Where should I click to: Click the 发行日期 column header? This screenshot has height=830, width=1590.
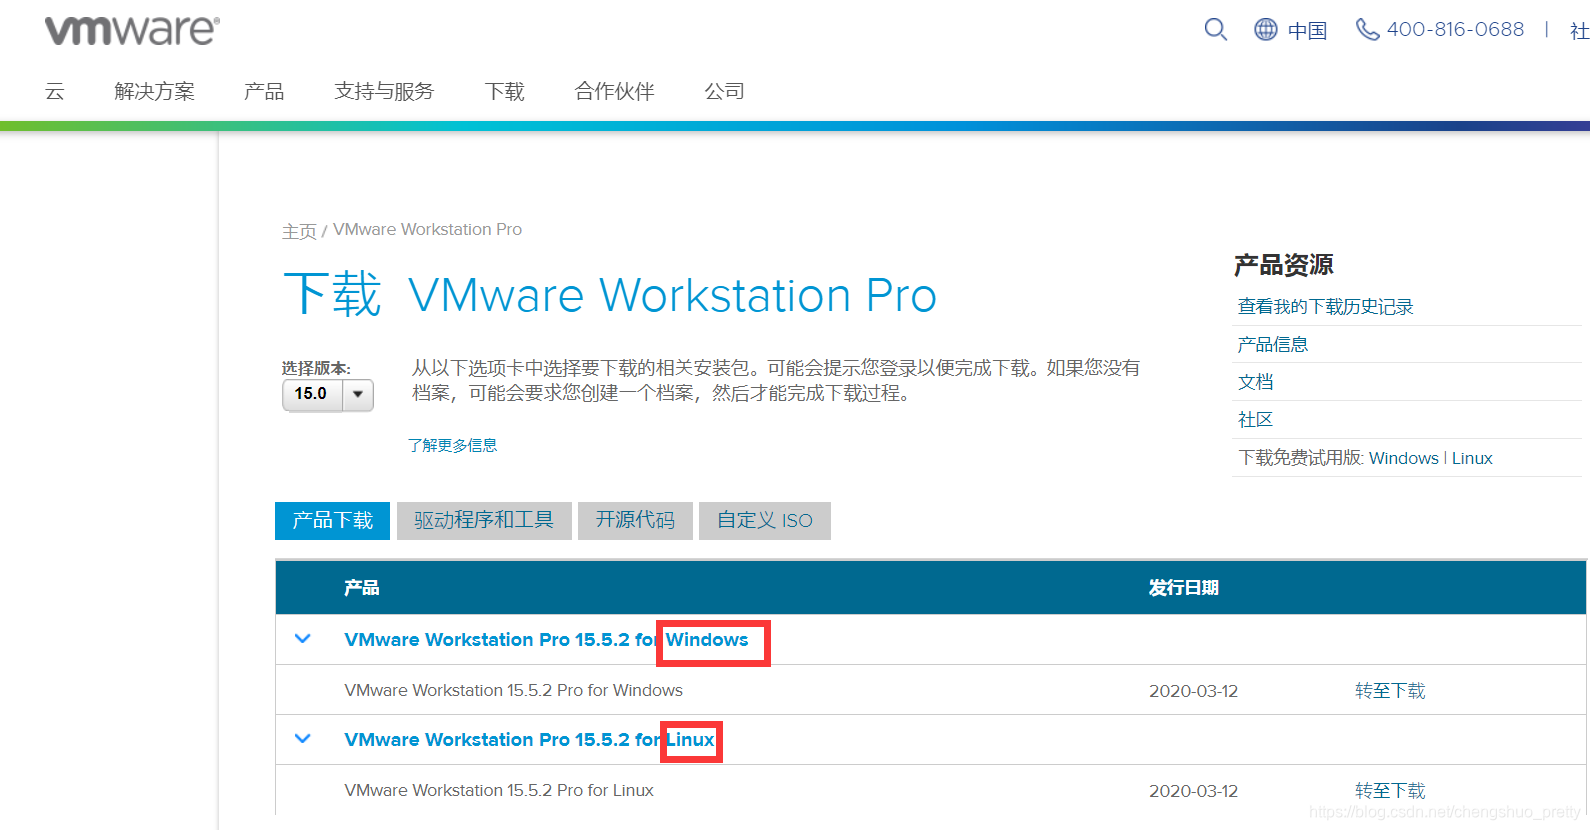[1184, 587]
